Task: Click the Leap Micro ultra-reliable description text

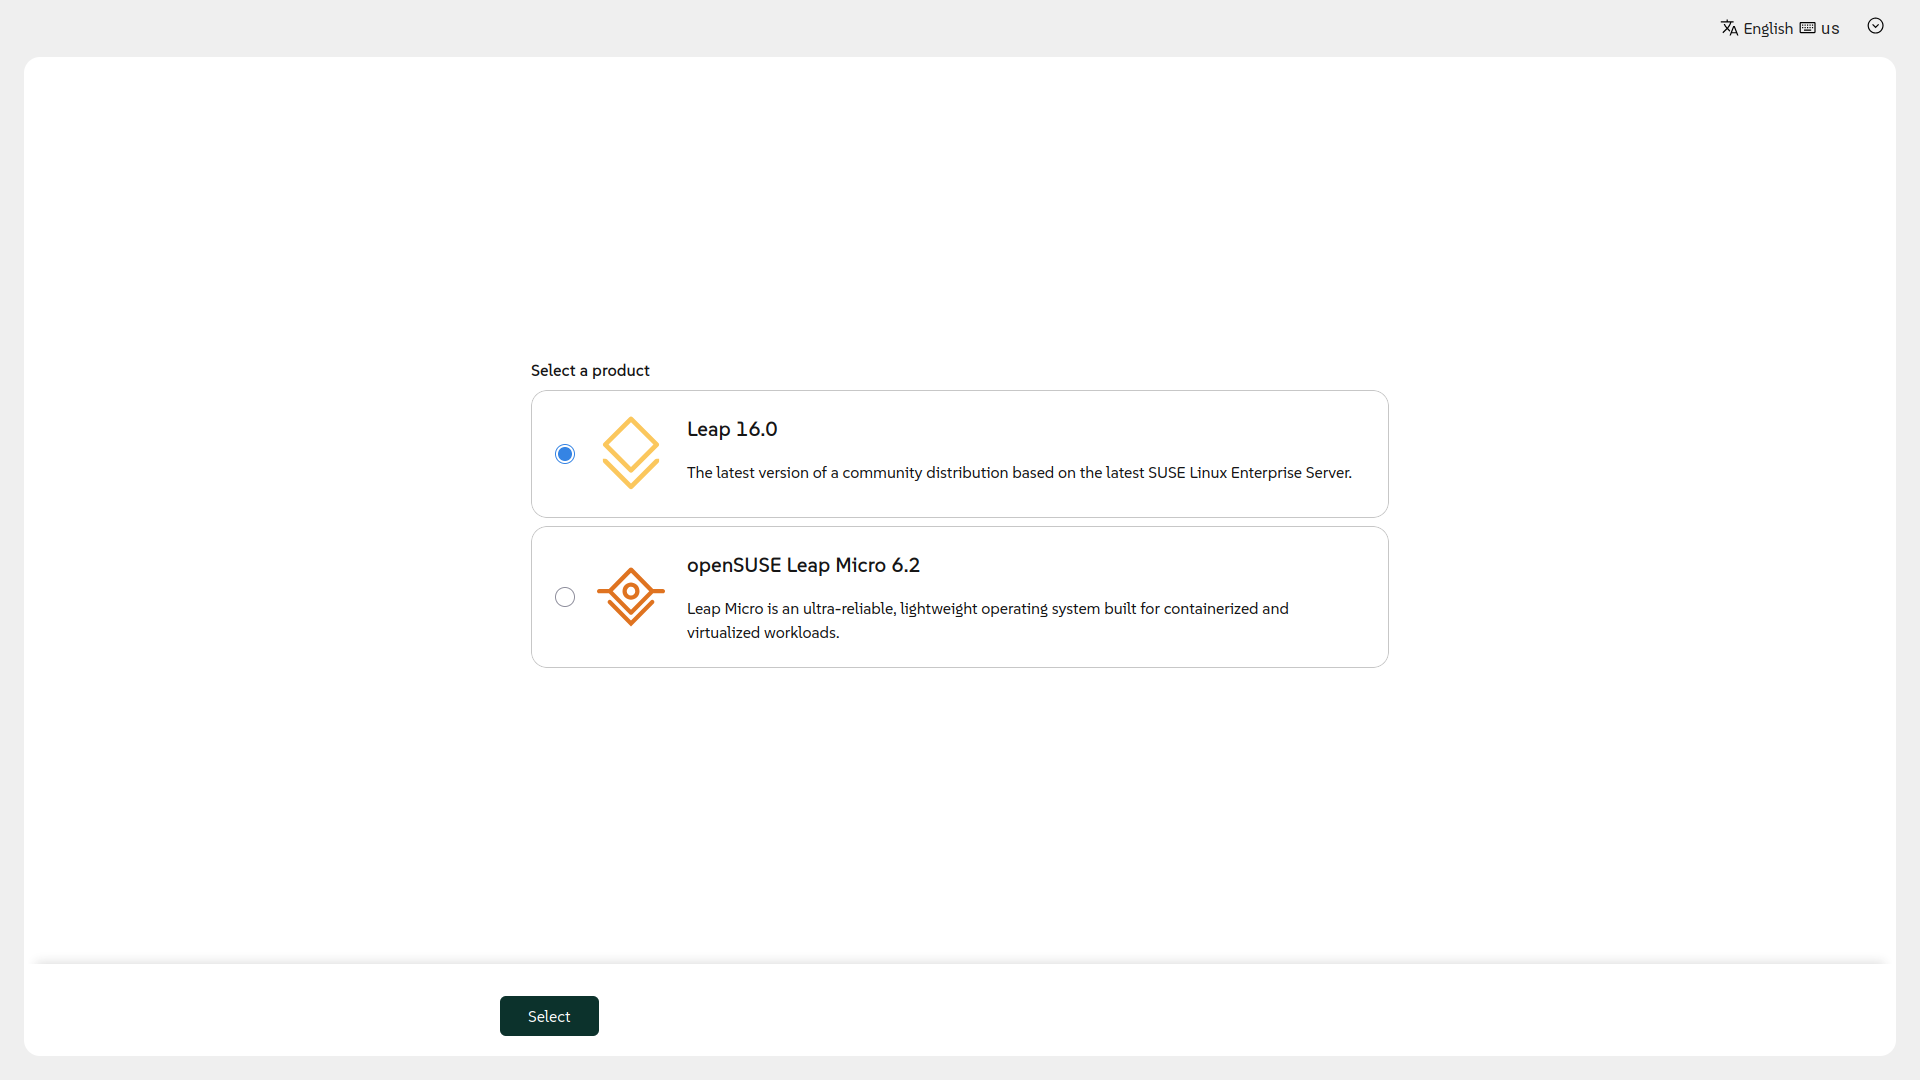Action: 850,608
